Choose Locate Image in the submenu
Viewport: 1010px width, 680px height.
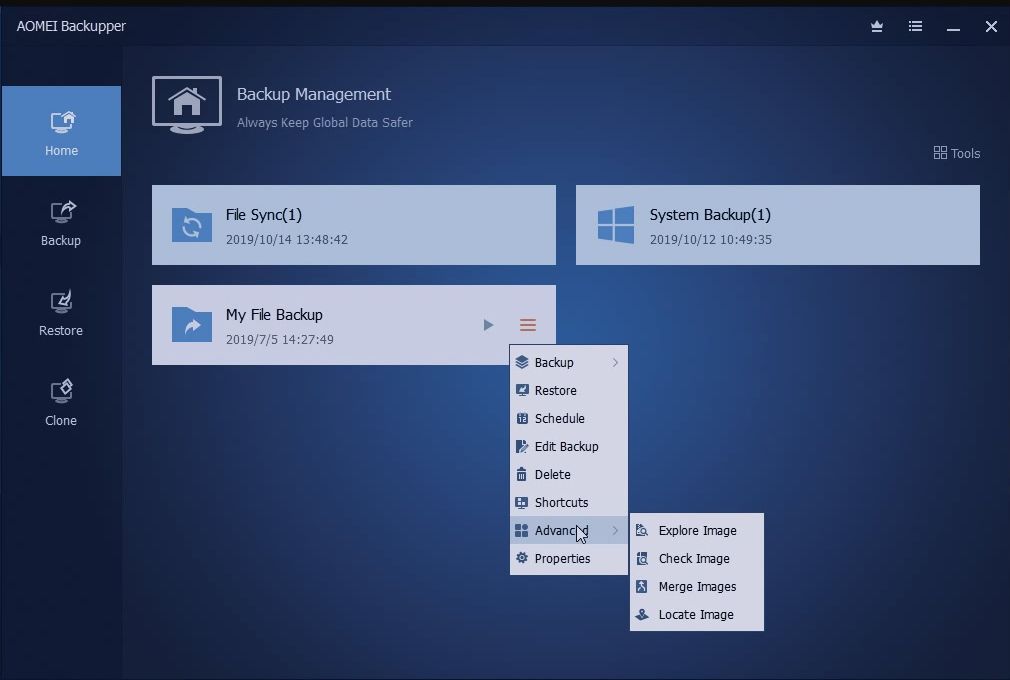[x=697, y=614]
